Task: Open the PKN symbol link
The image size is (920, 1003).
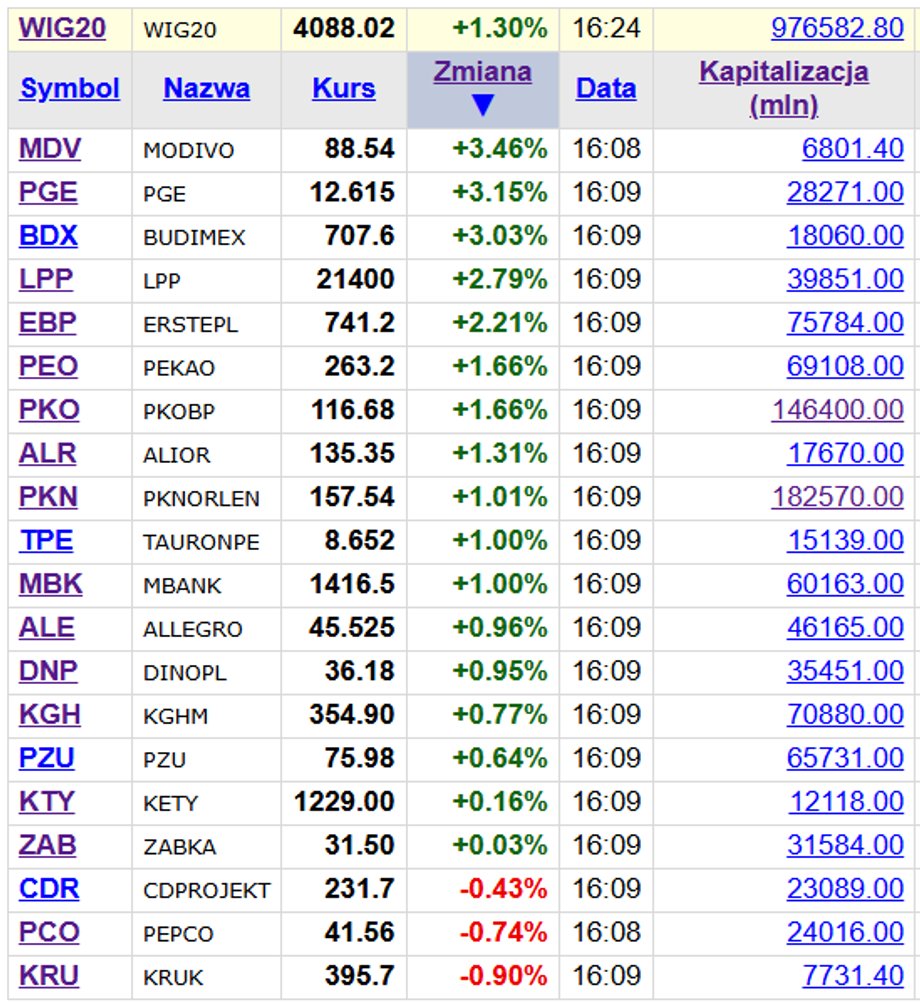Action: [x=48, y=496]
